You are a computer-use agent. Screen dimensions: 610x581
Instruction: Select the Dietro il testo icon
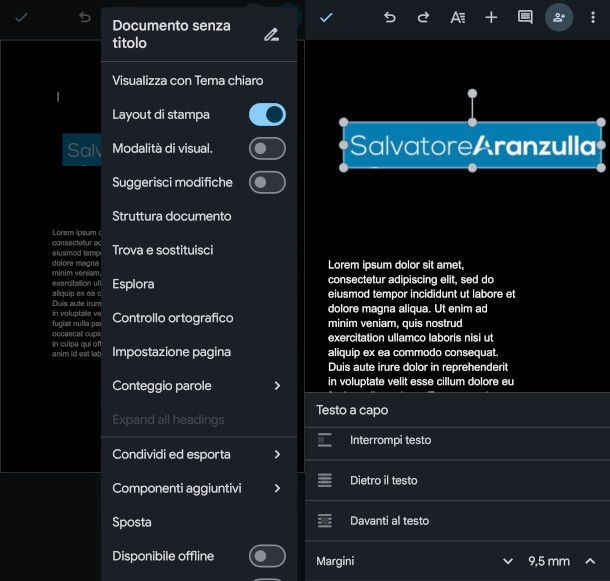tap(324, 480)
